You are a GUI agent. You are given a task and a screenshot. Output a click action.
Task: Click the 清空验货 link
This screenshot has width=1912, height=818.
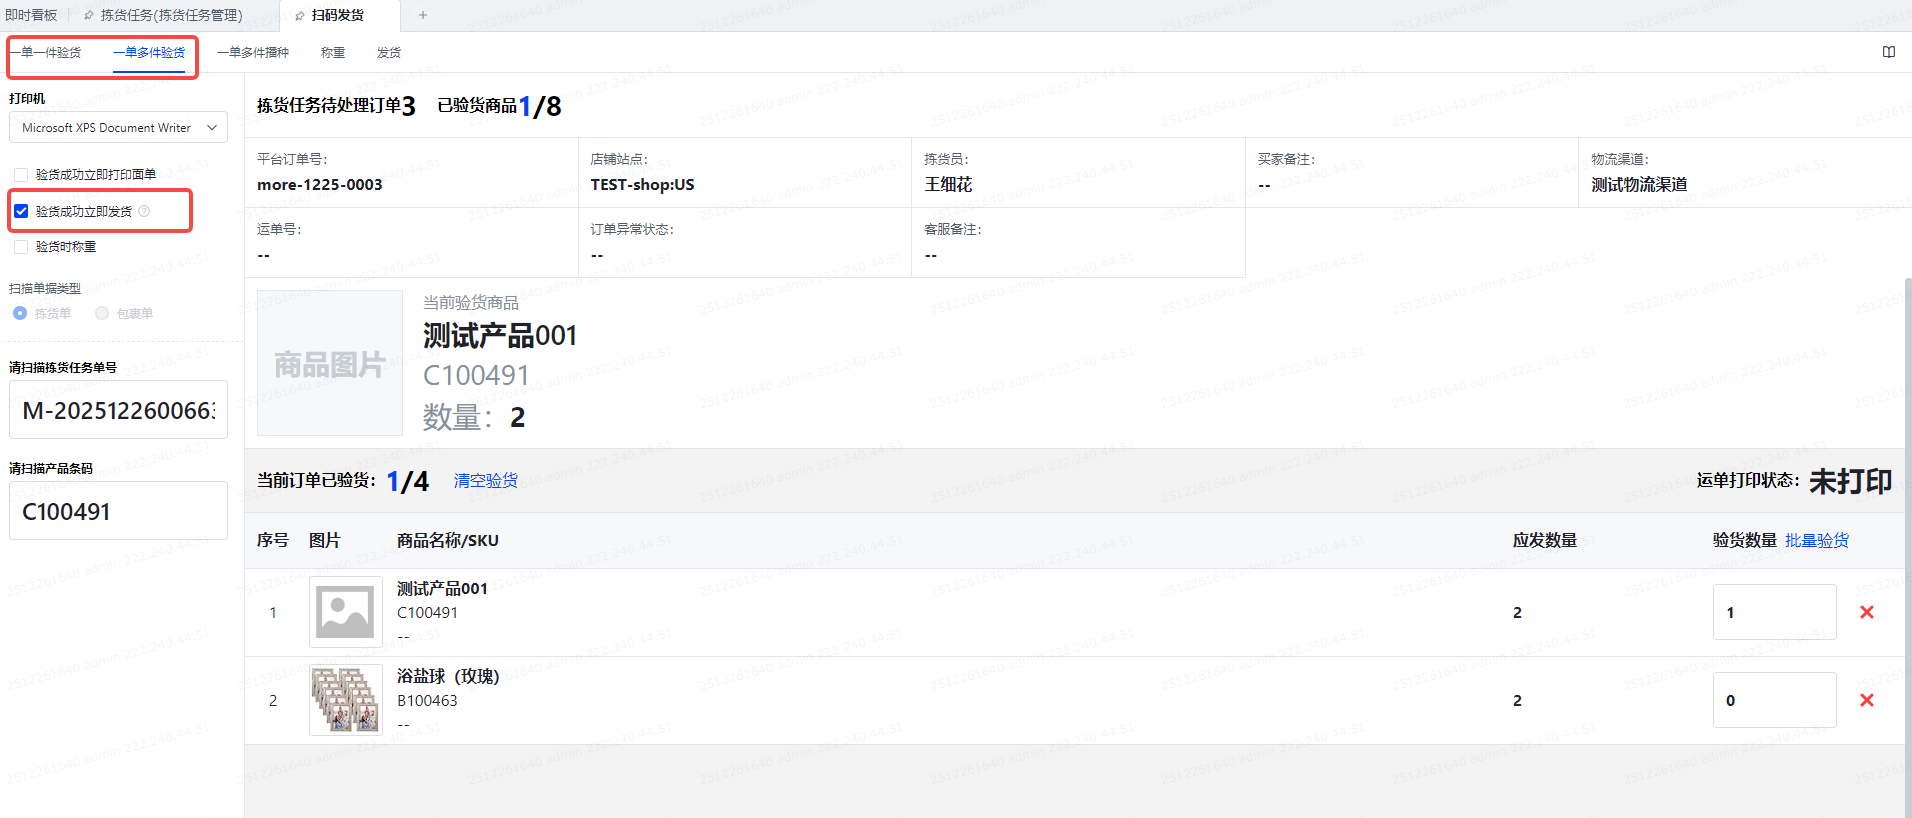click(486, 481)
